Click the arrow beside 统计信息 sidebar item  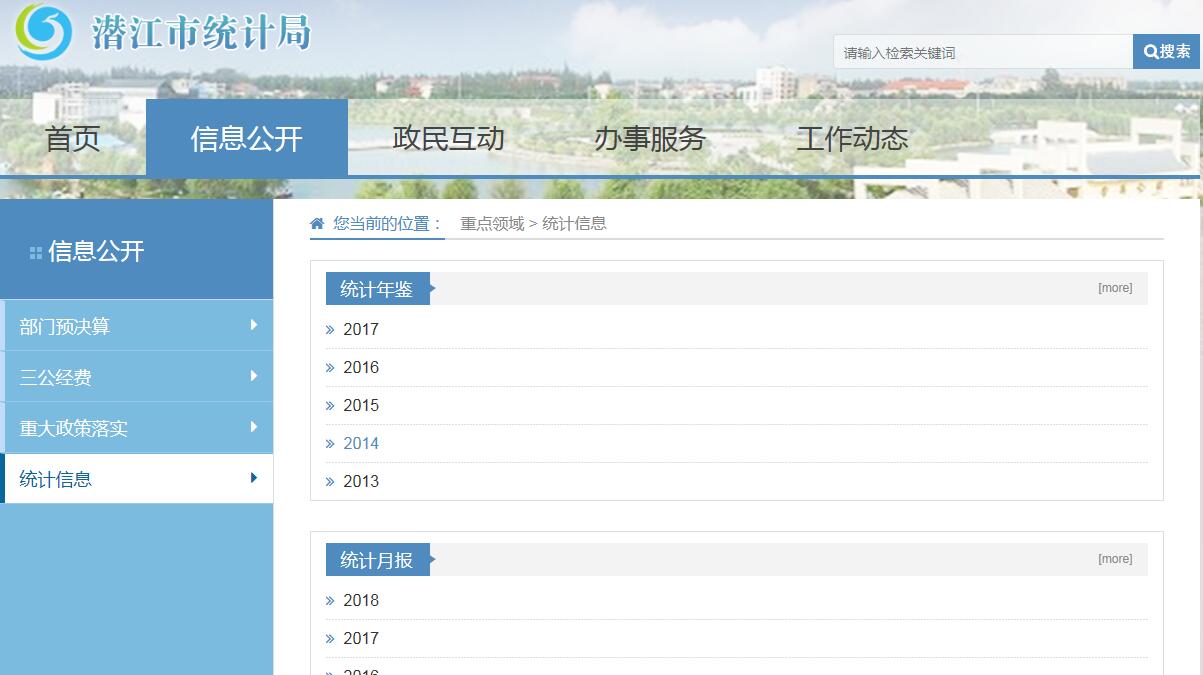pyautogui.click(x=254, y=478)
